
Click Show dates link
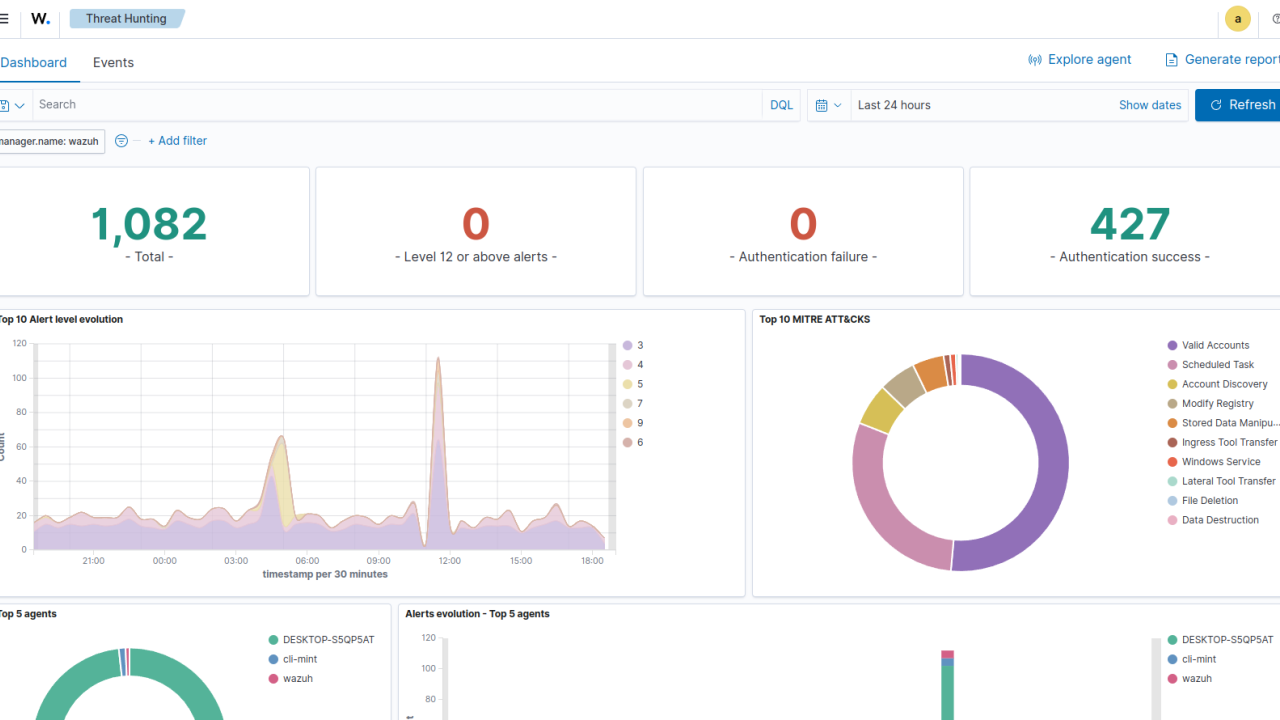point(1150,105)
